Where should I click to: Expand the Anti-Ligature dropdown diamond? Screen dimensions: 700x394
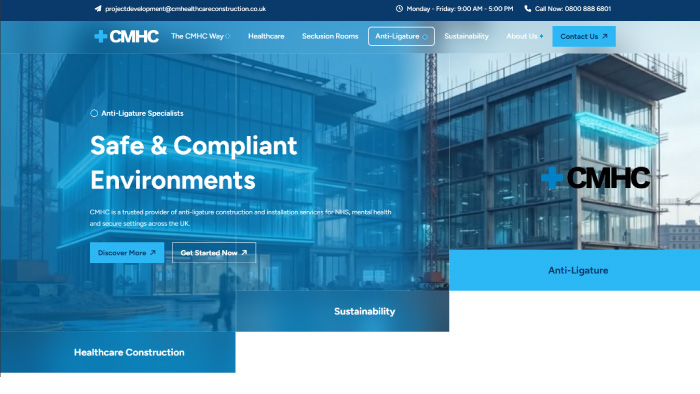point(425,37)
